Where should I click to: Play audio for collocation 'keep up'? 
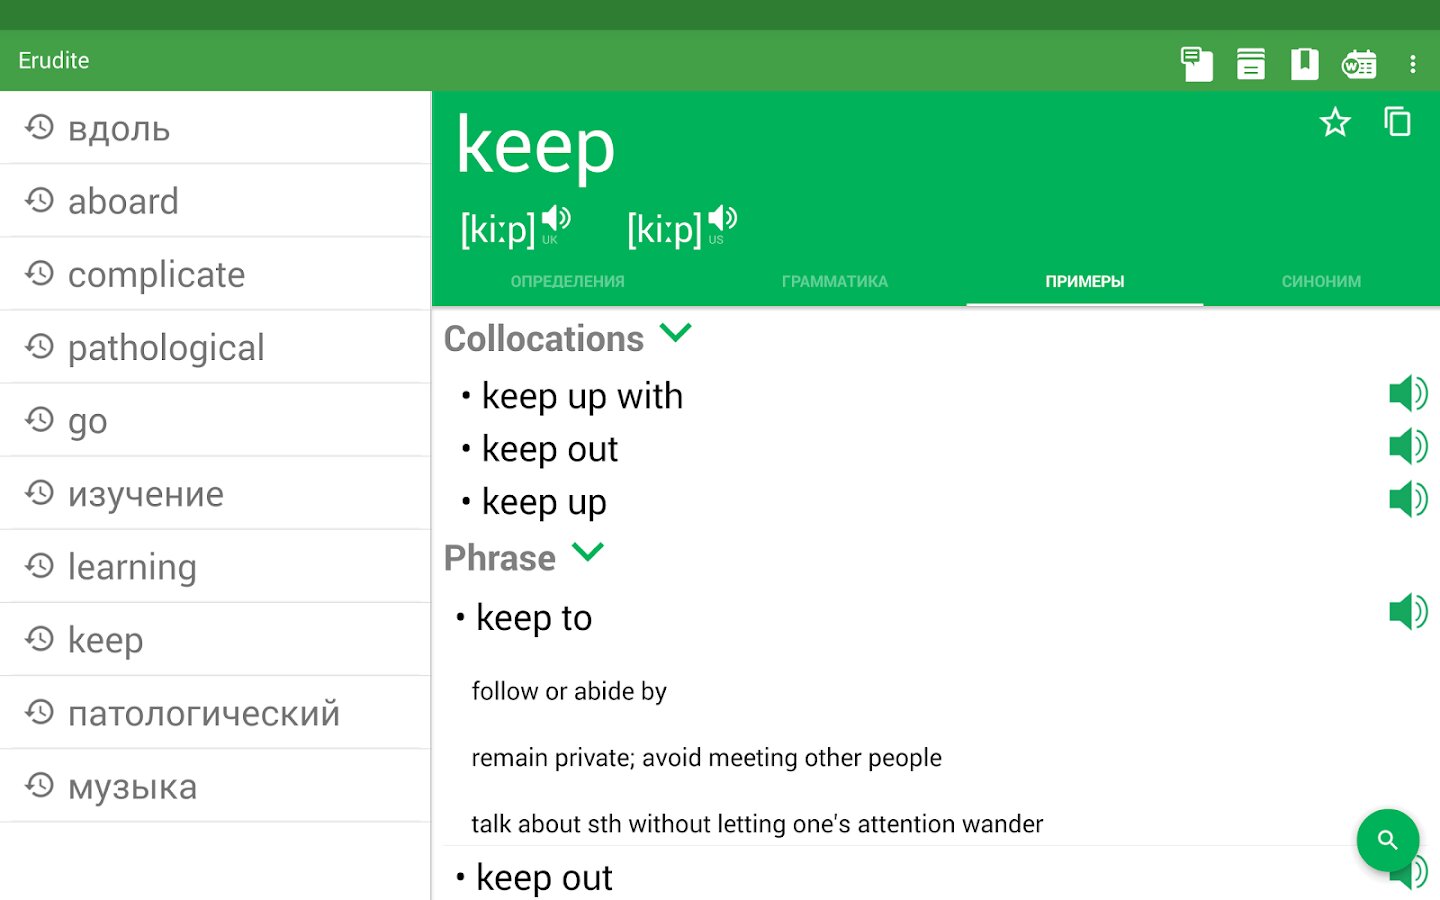1408,499
